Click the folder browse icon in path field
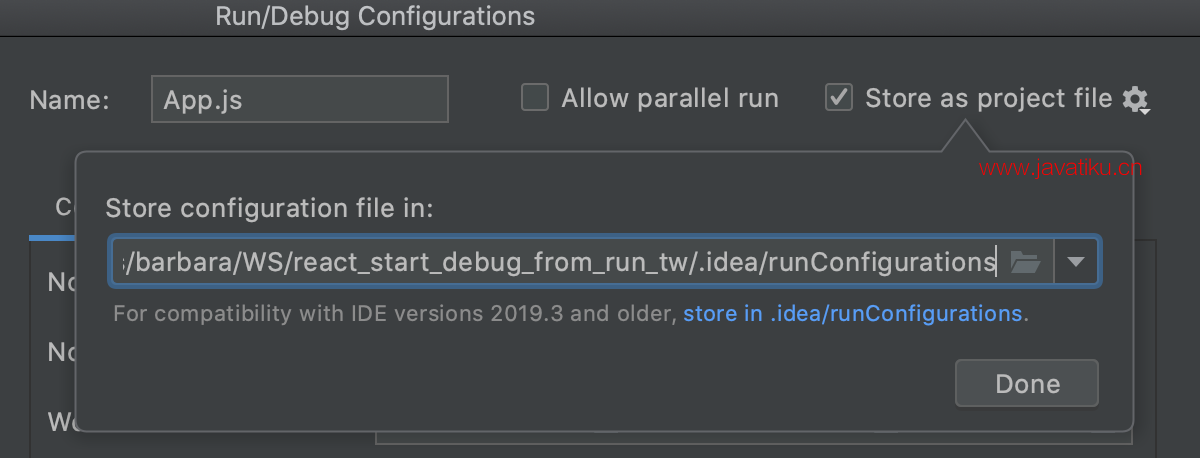This screenshot has width=1200, height=458. 1025,262
